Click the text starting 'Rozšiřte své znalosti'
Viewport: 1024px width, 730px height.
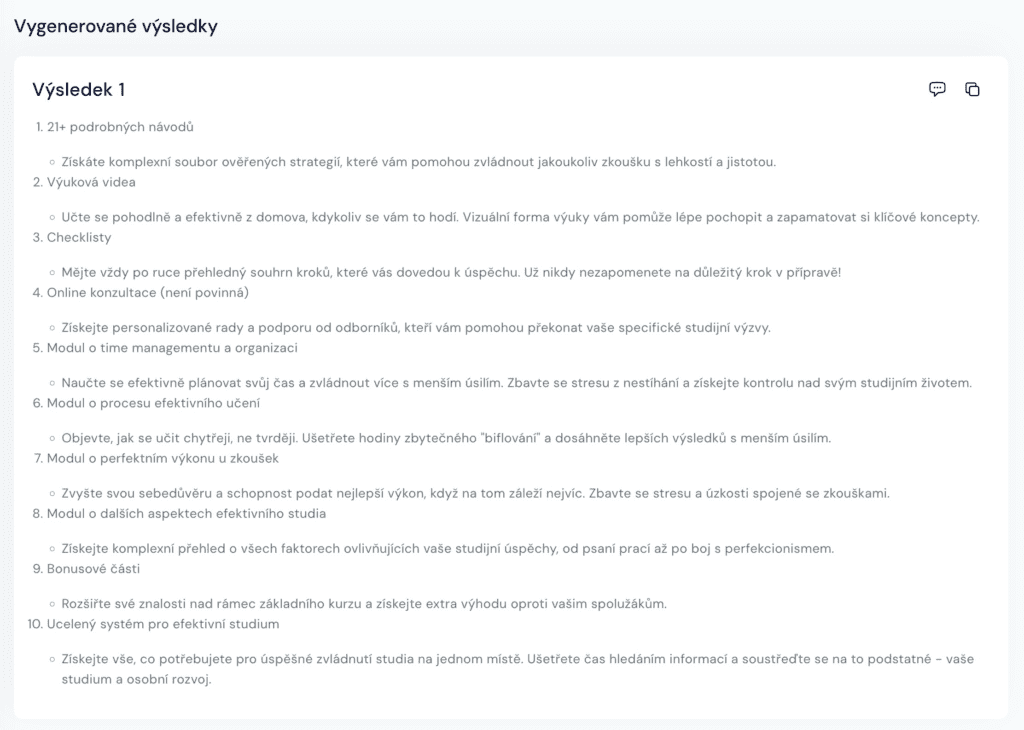[364, 603]
